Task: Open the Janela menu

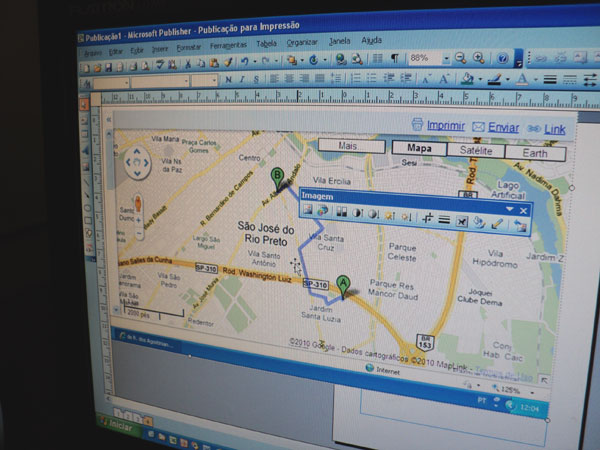Action: [339, 41]
